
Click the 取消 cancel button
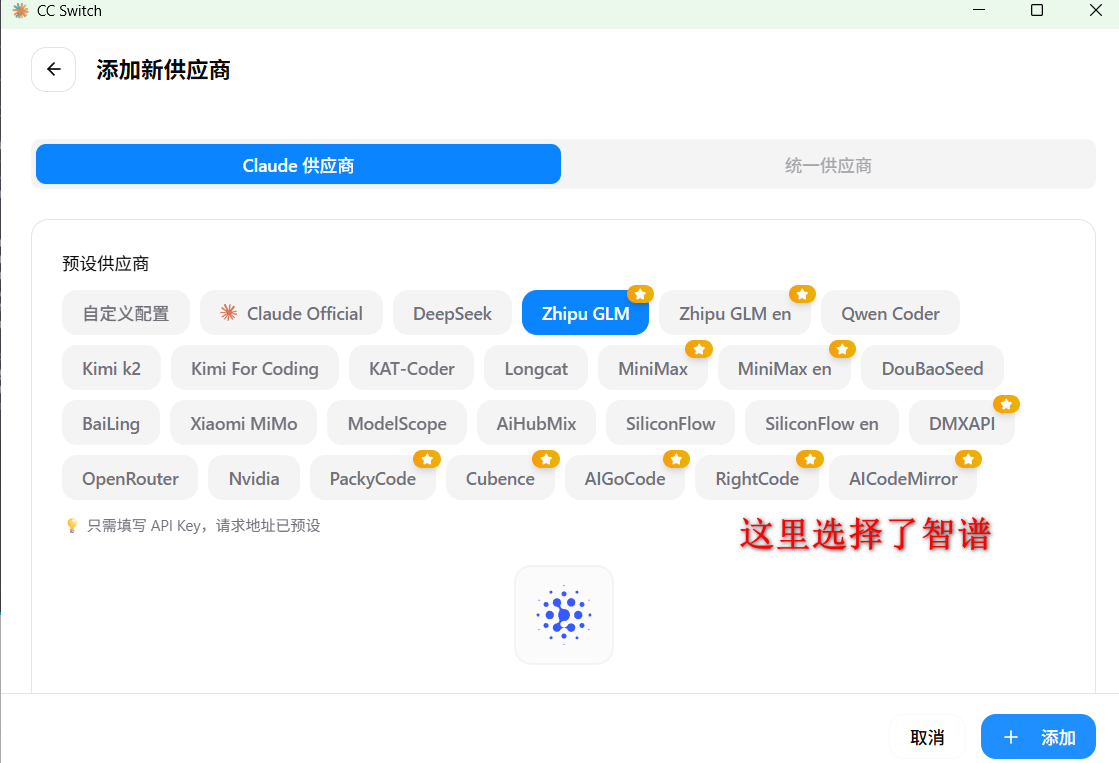(927, 737)
